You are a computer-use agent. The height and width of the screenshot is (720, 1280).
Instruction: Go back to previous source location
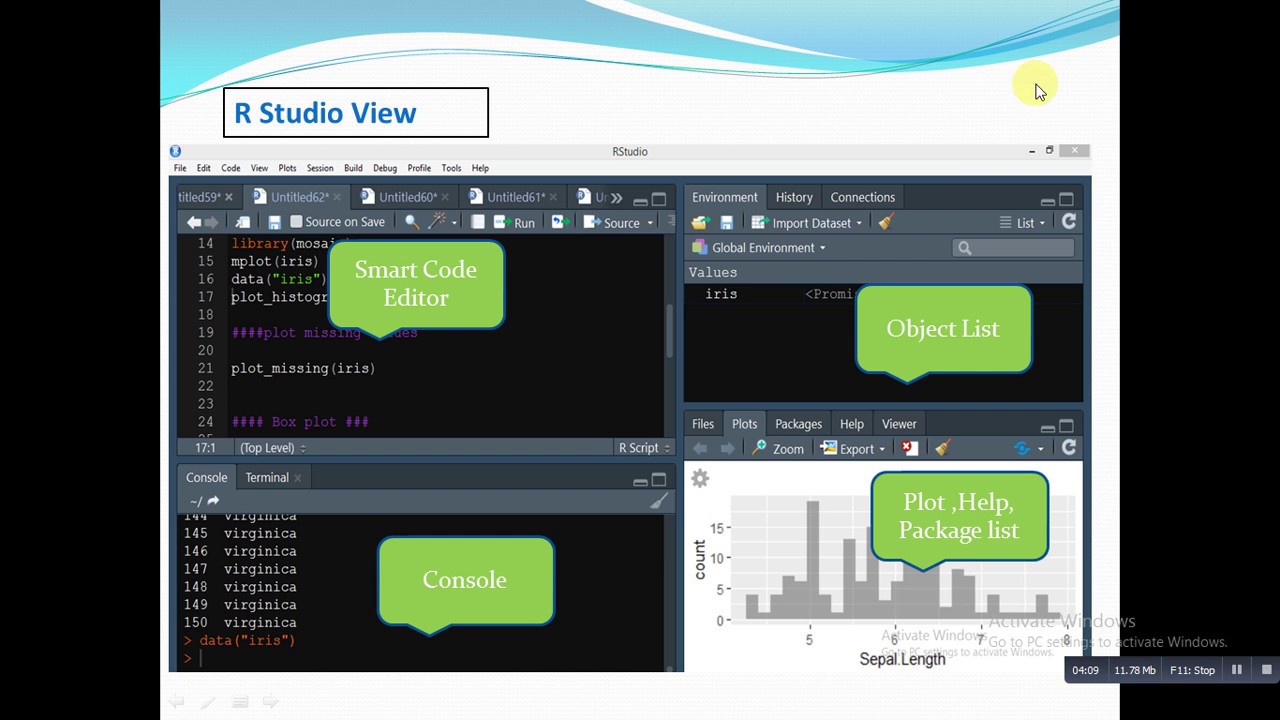[x=194, y=222]
